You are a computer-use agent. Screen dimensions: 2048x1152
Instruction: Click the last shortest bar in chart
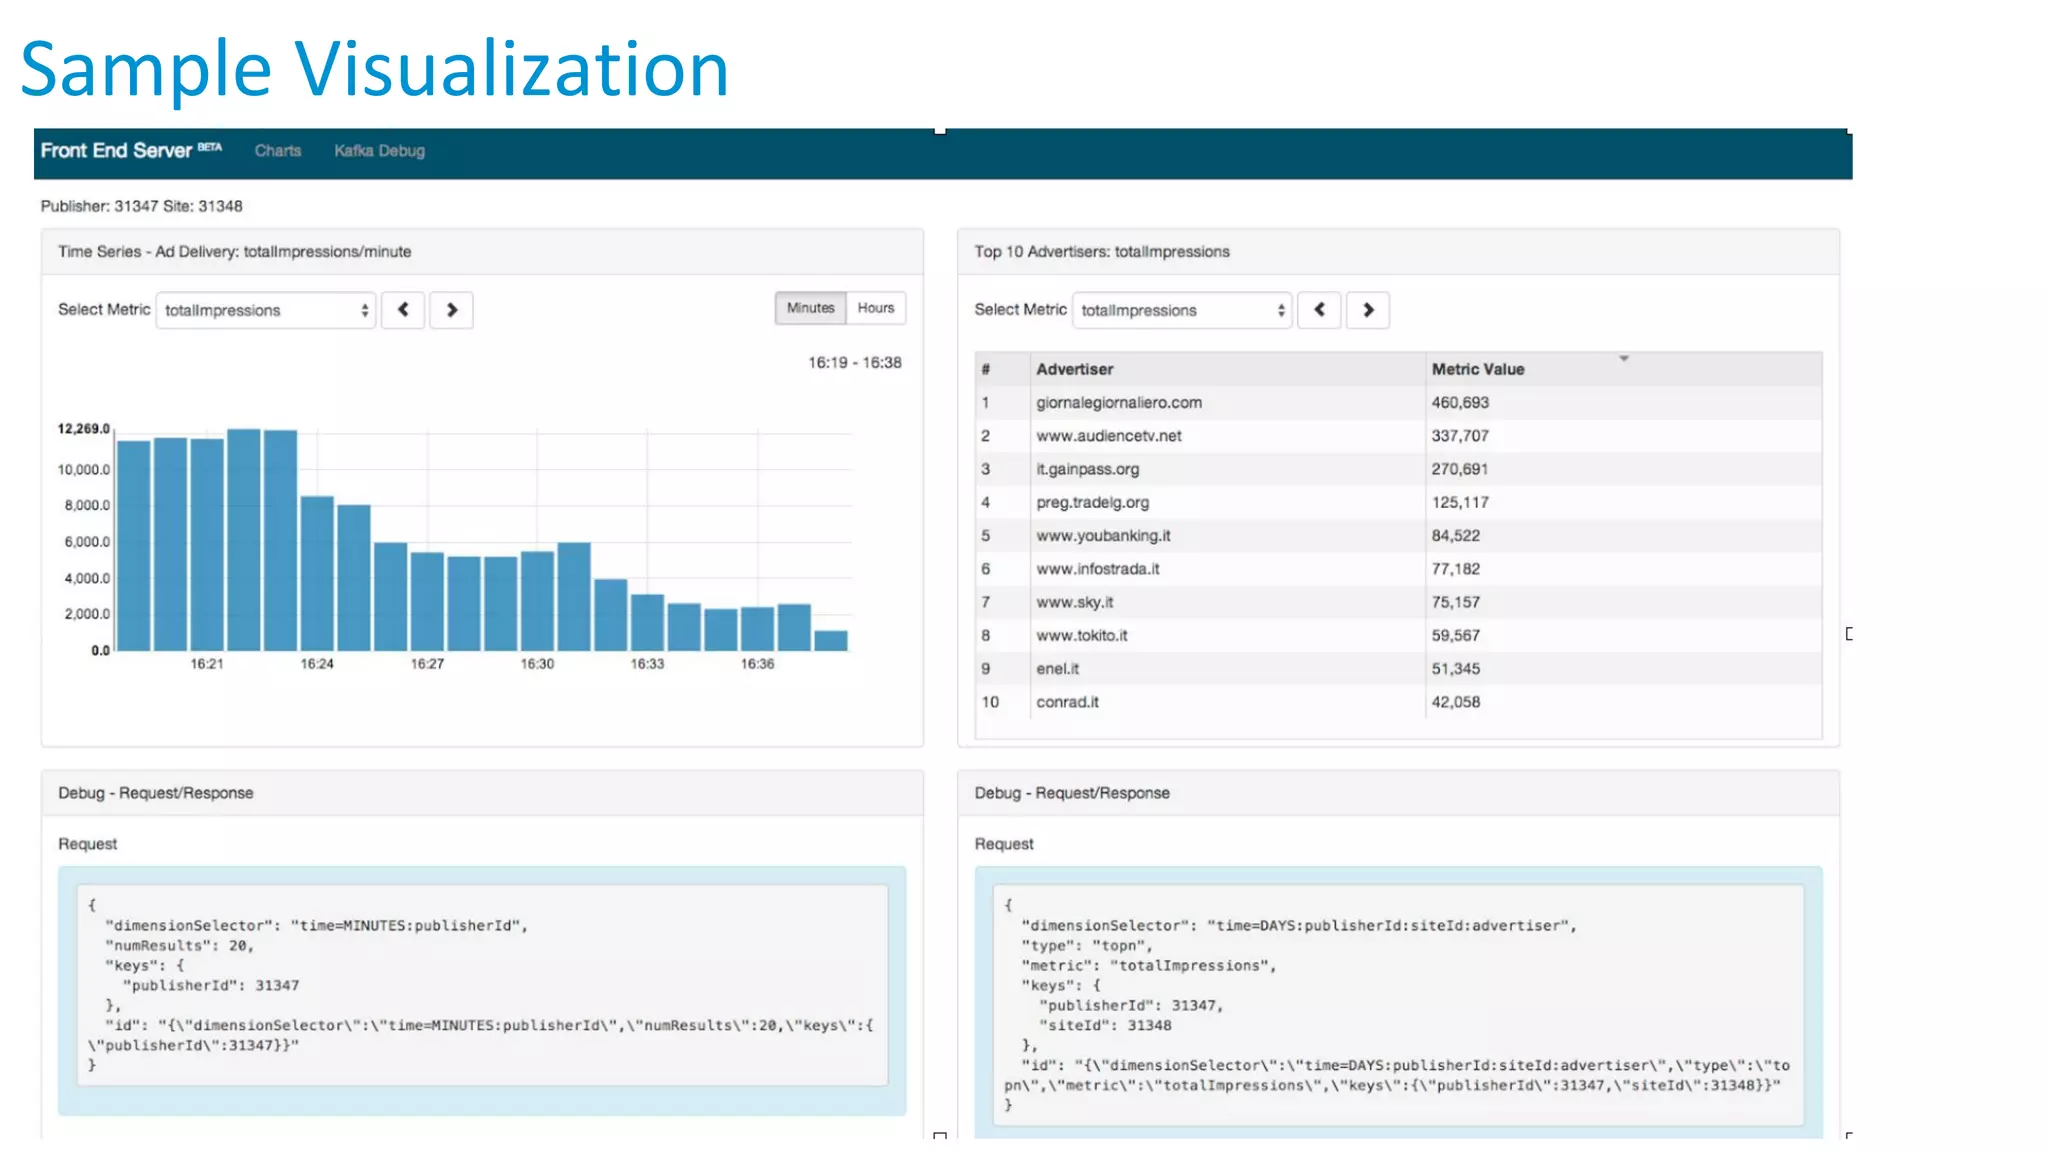tap(831, 641)
